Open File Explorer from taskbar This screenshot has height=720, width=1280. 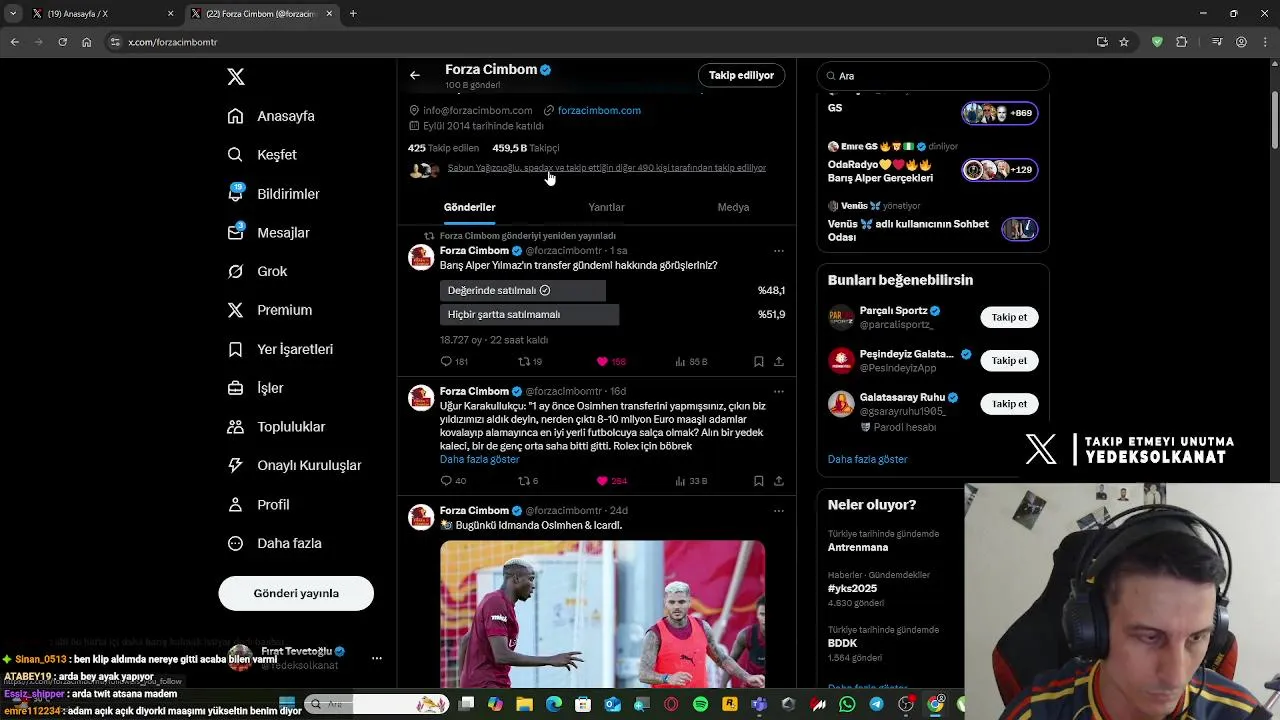(x=524, y=705)
